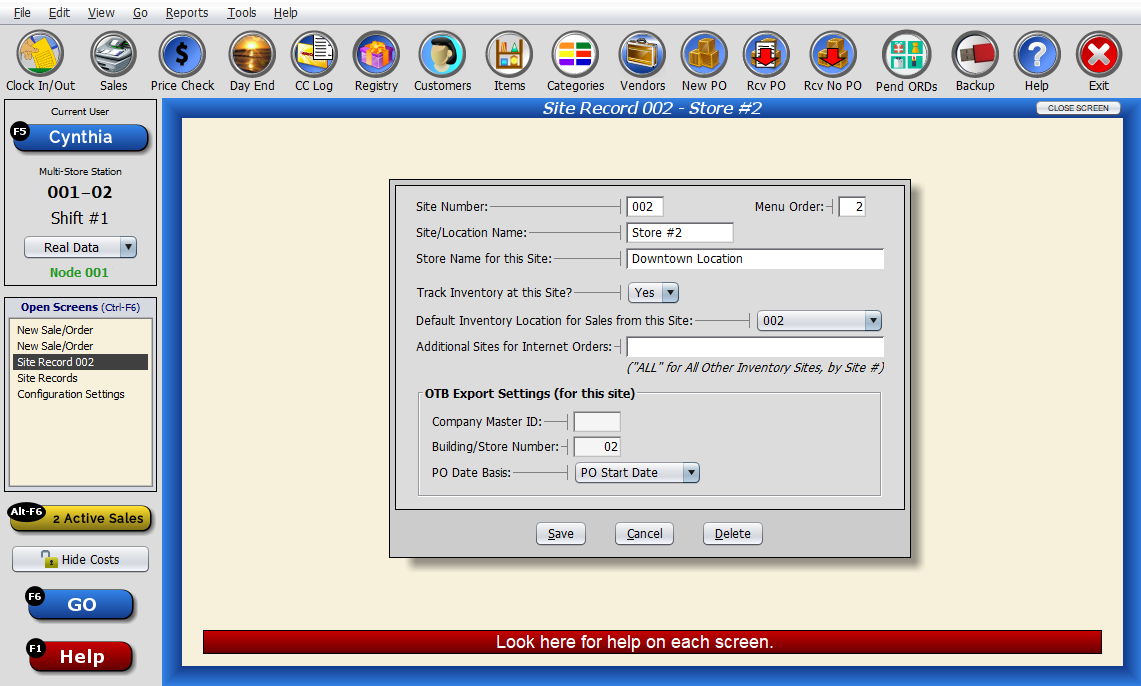Start a Backup

pos(975,61)
